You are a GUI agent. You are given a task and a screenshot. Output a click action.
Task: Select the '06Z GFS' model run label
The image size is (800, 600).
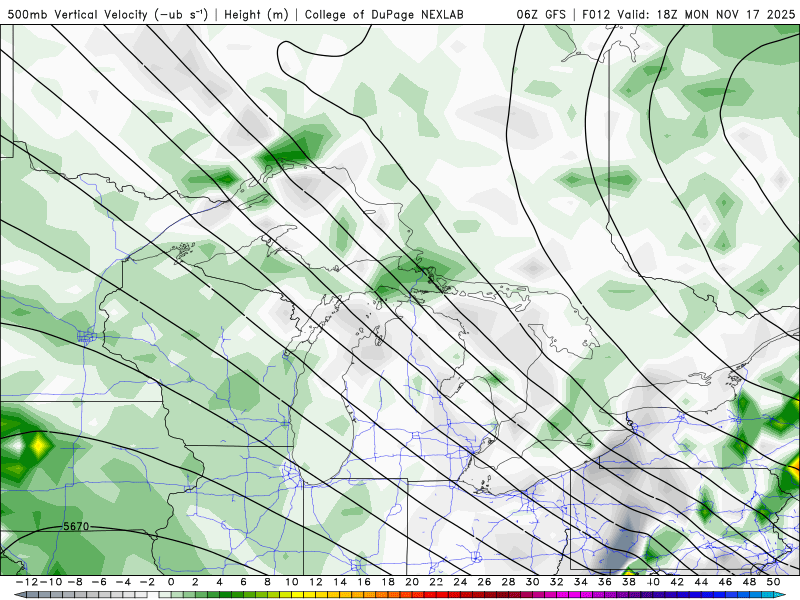click(541, 15)
